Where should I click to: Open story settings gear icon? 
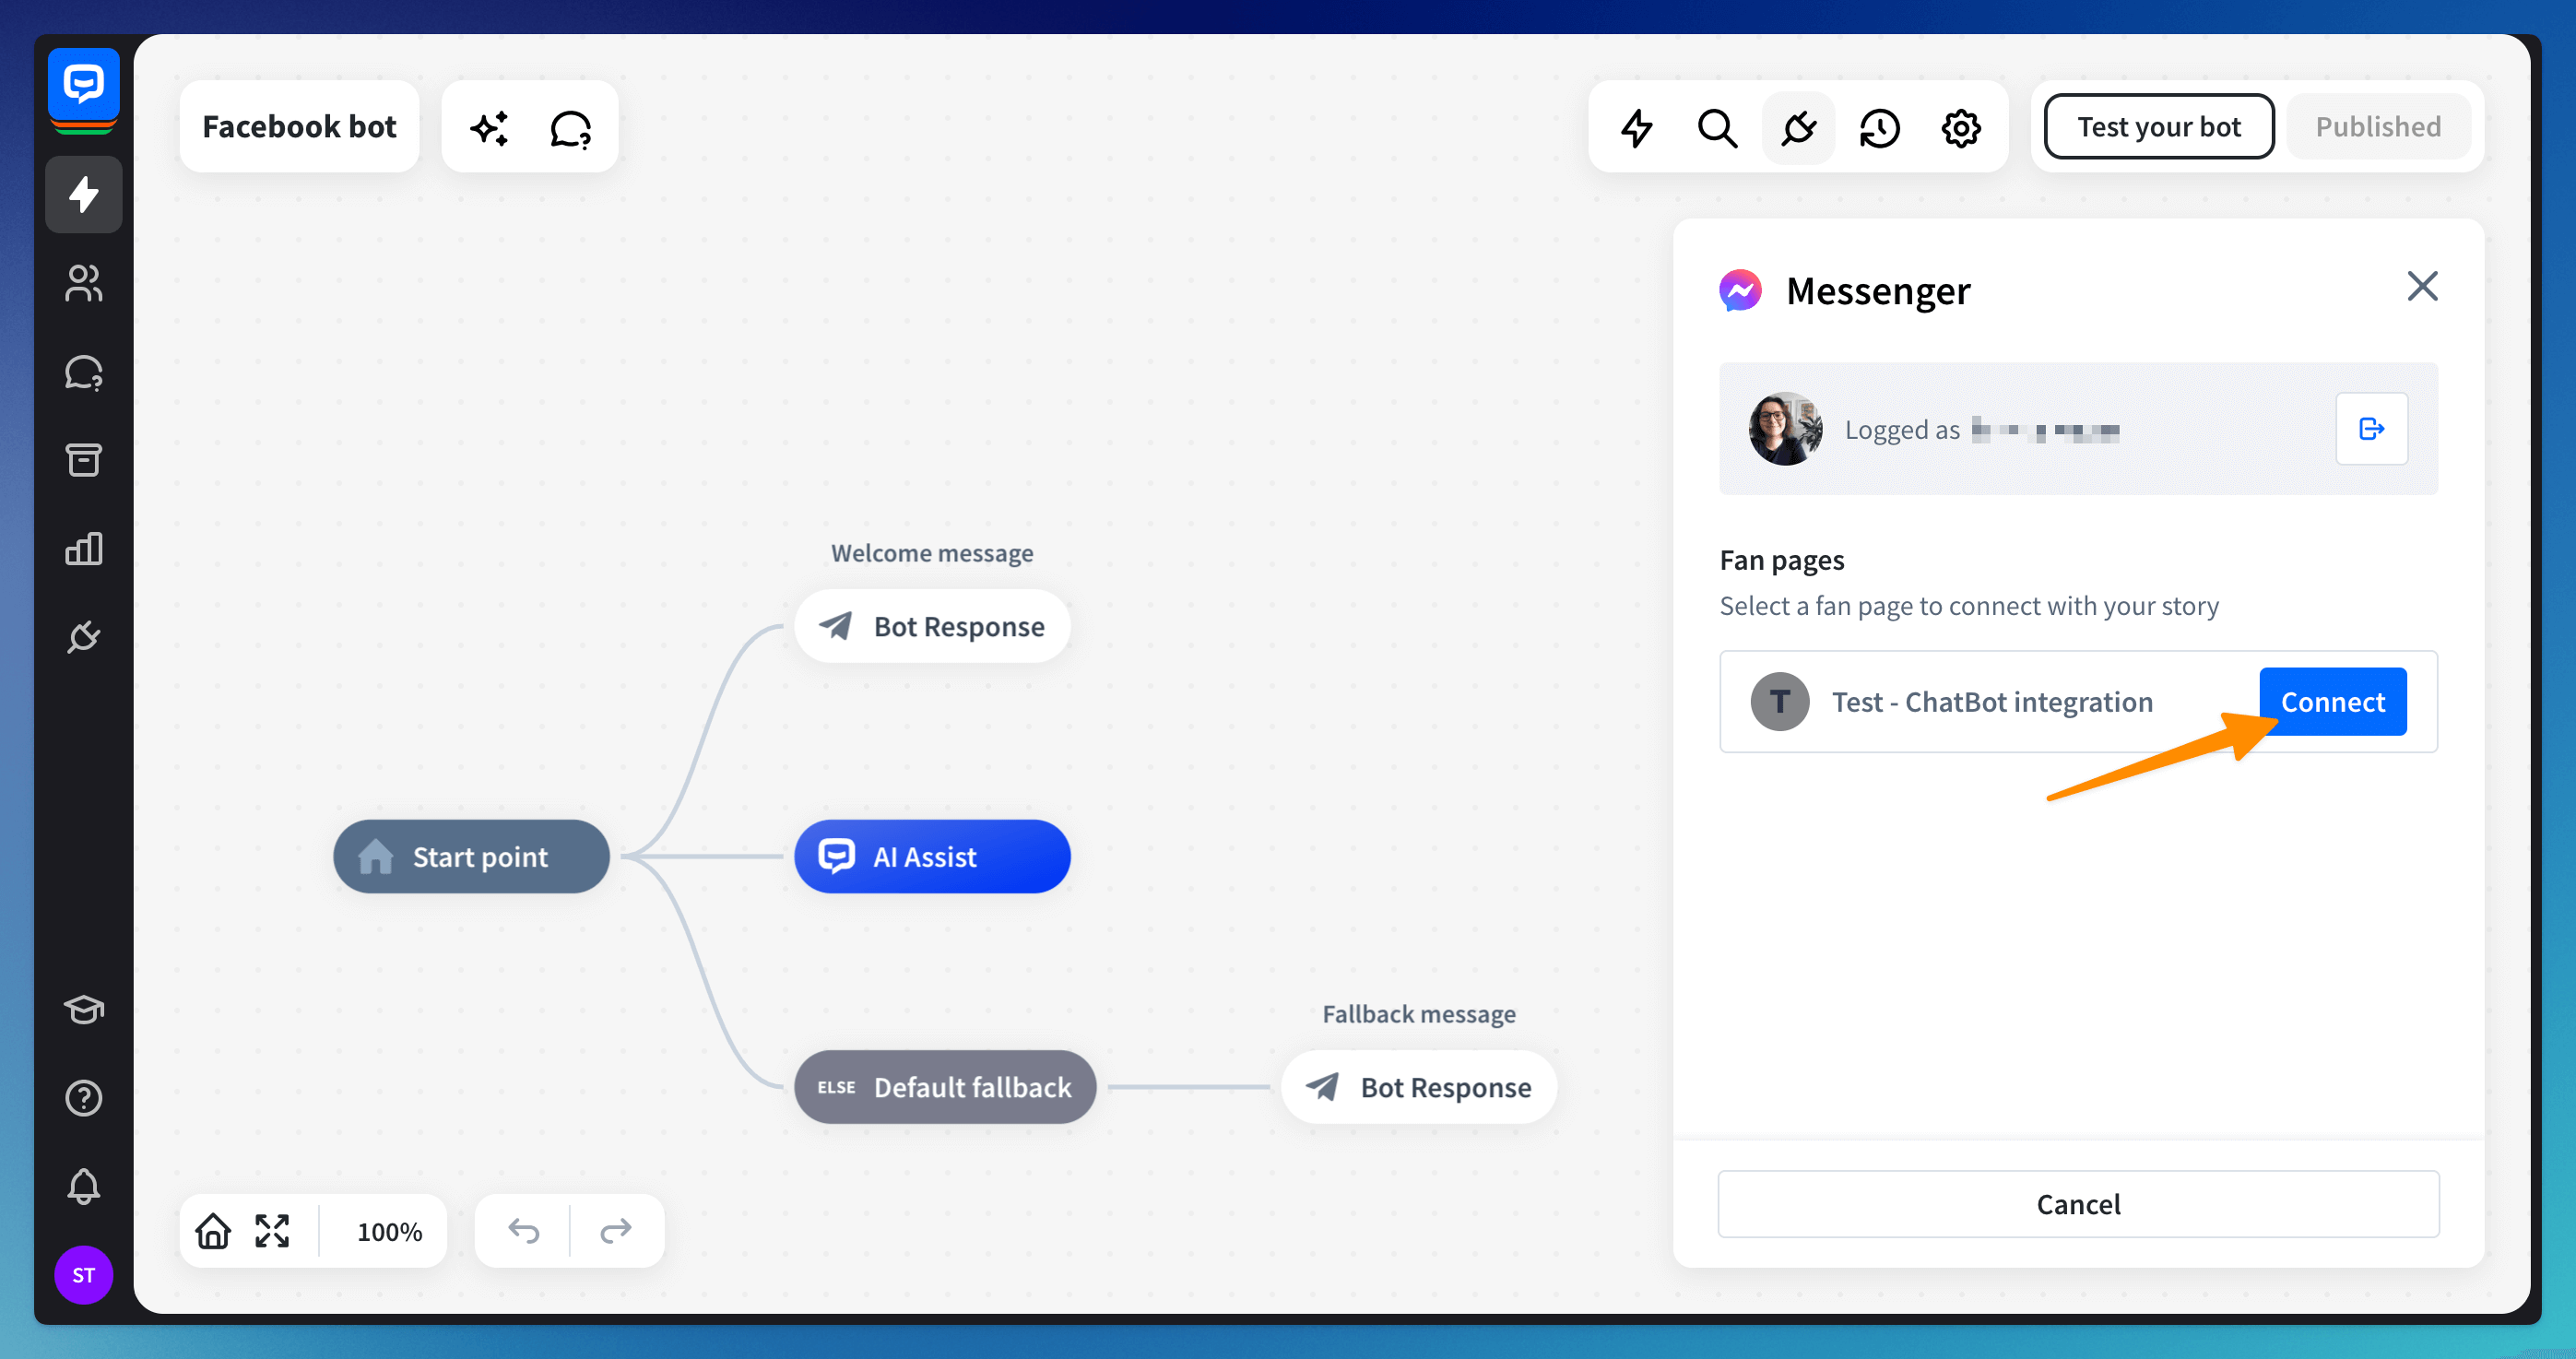click(x=1960, y=128)
